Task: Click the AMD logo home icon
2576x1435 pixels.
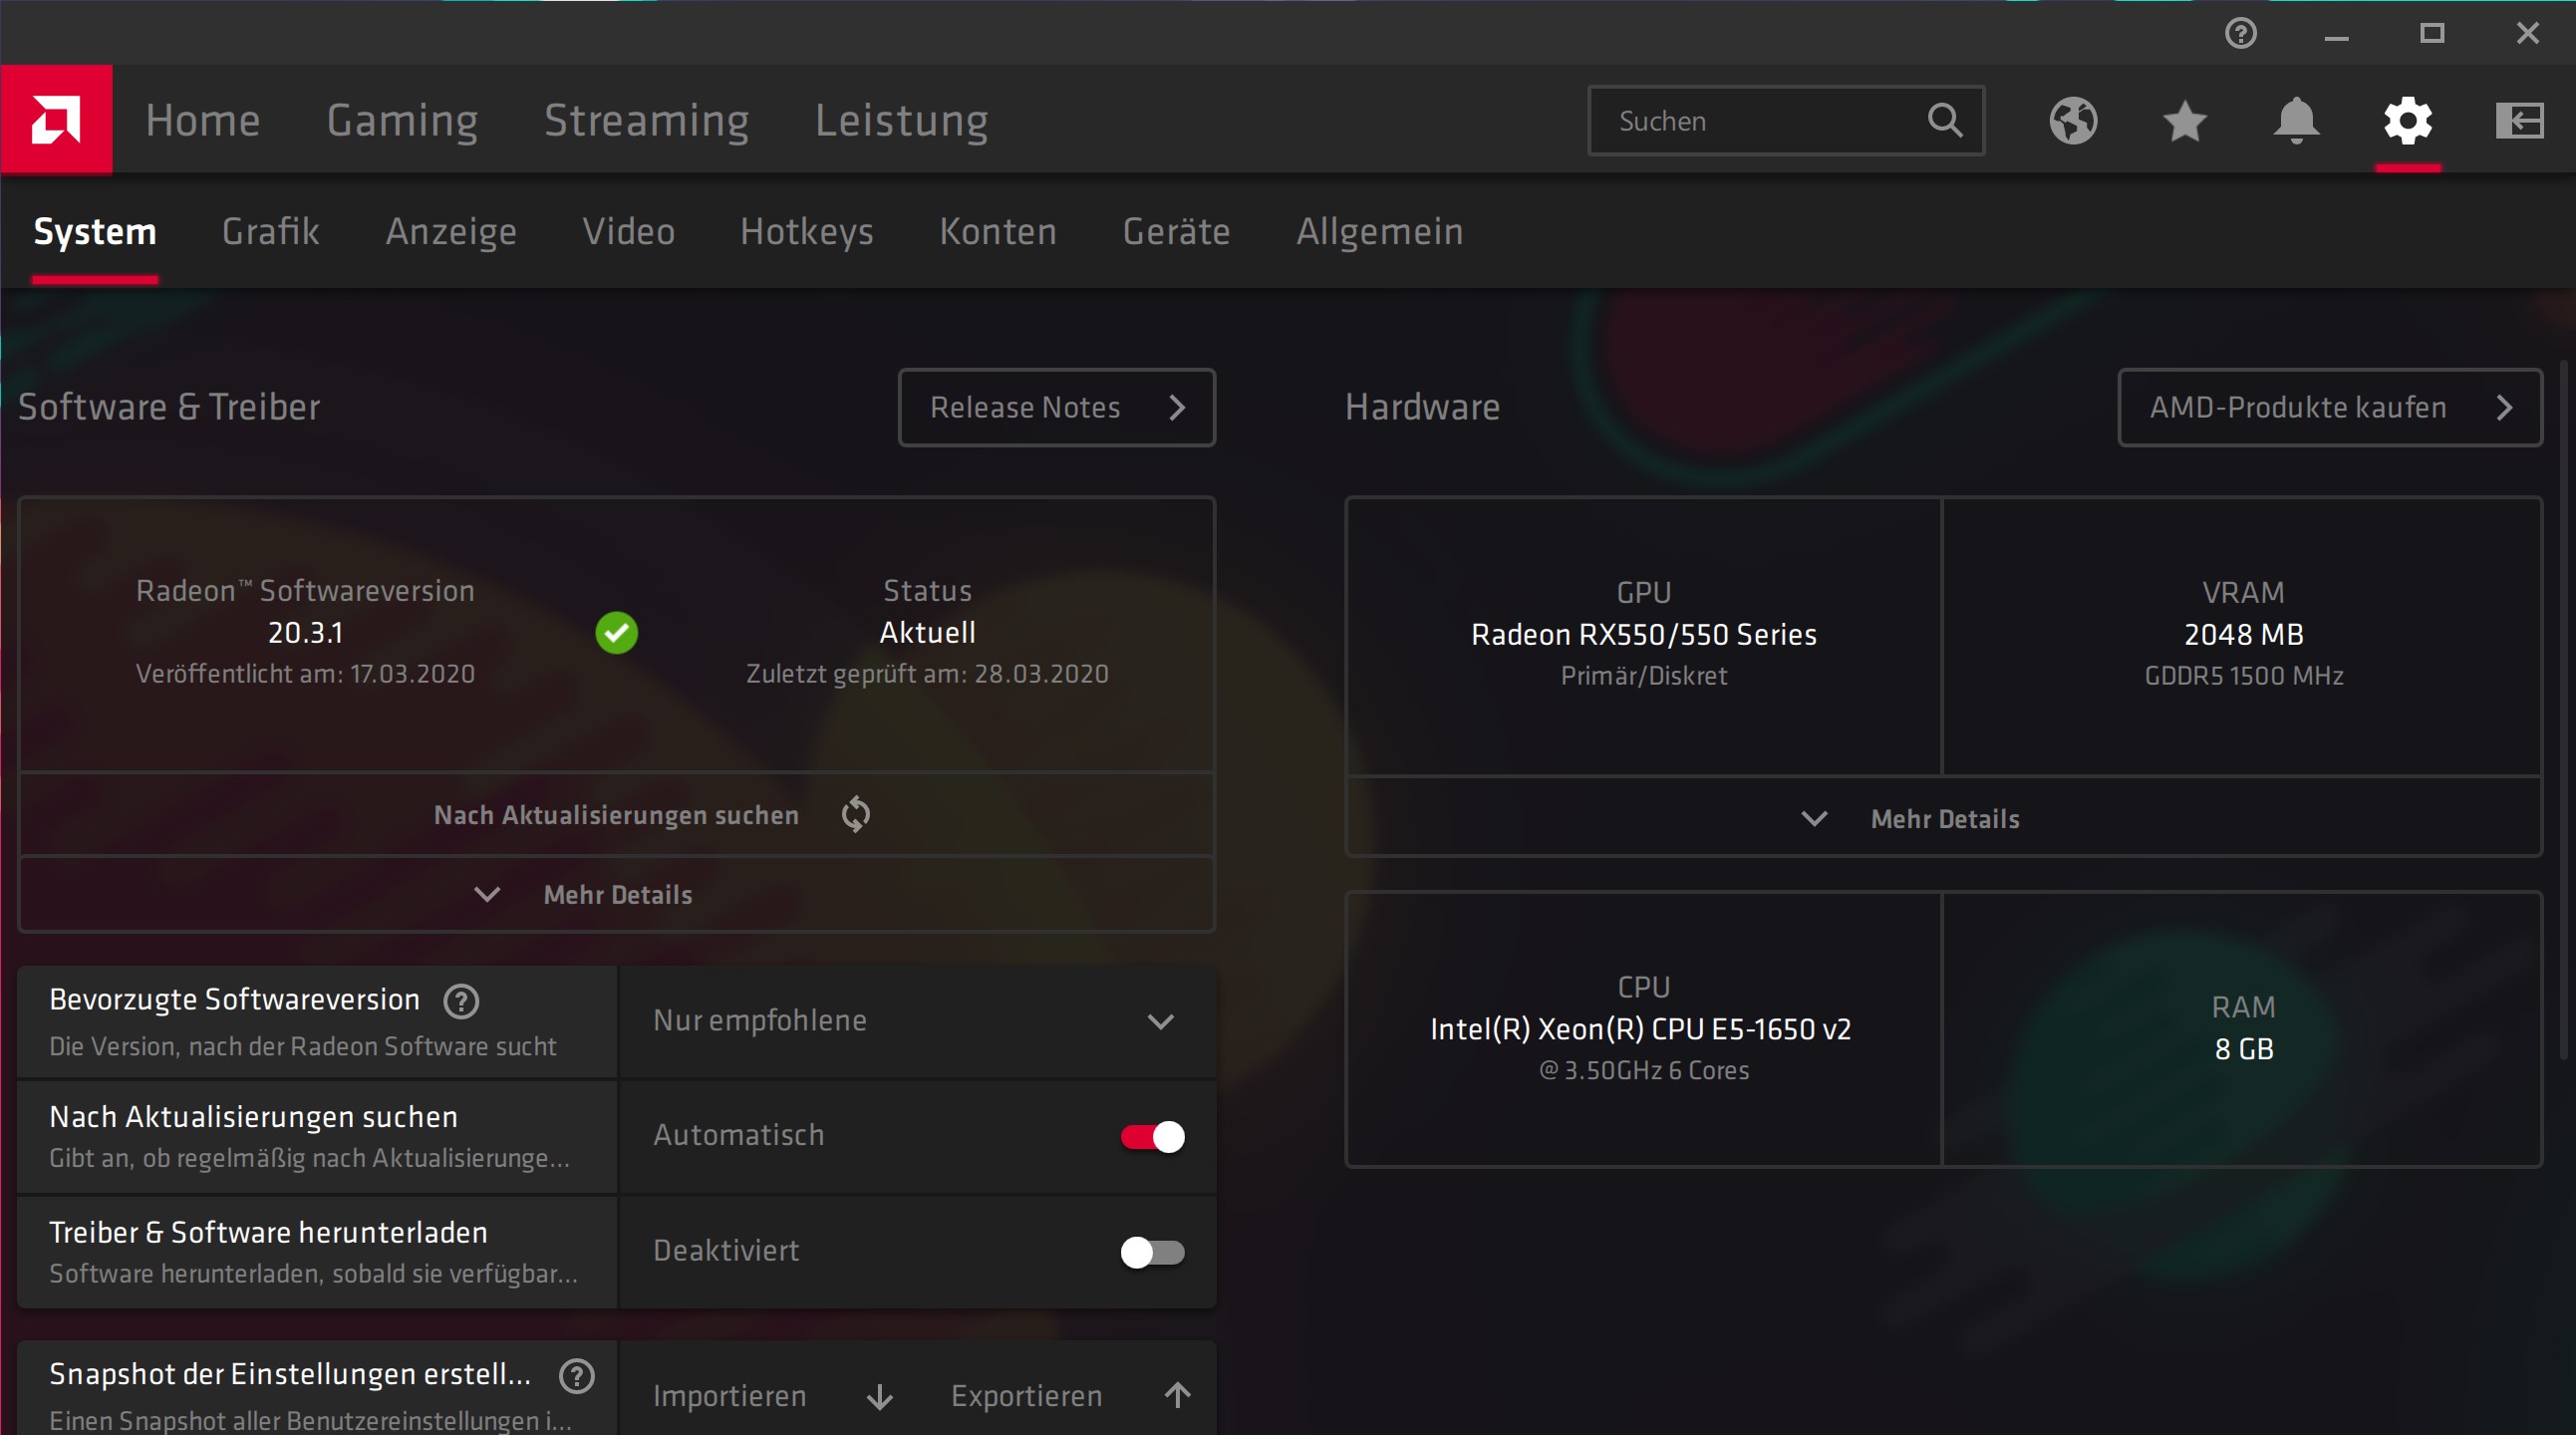Action: click(56, 120)
